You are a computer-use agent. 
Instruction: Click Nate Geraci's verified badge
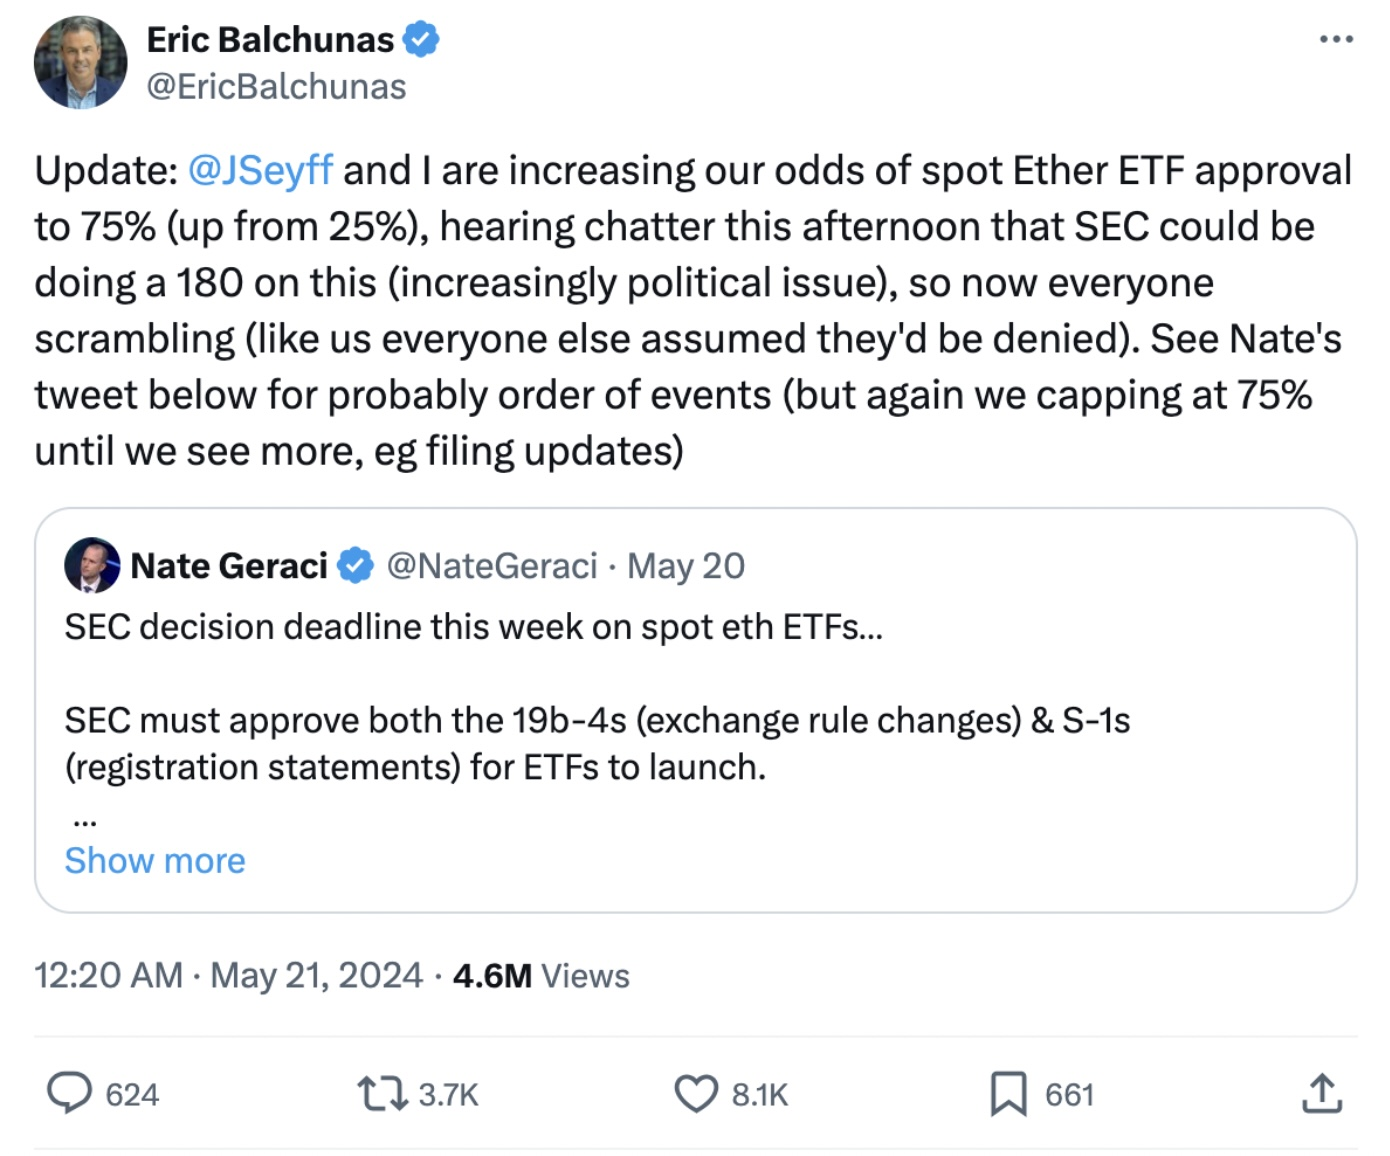click(355, 566)
